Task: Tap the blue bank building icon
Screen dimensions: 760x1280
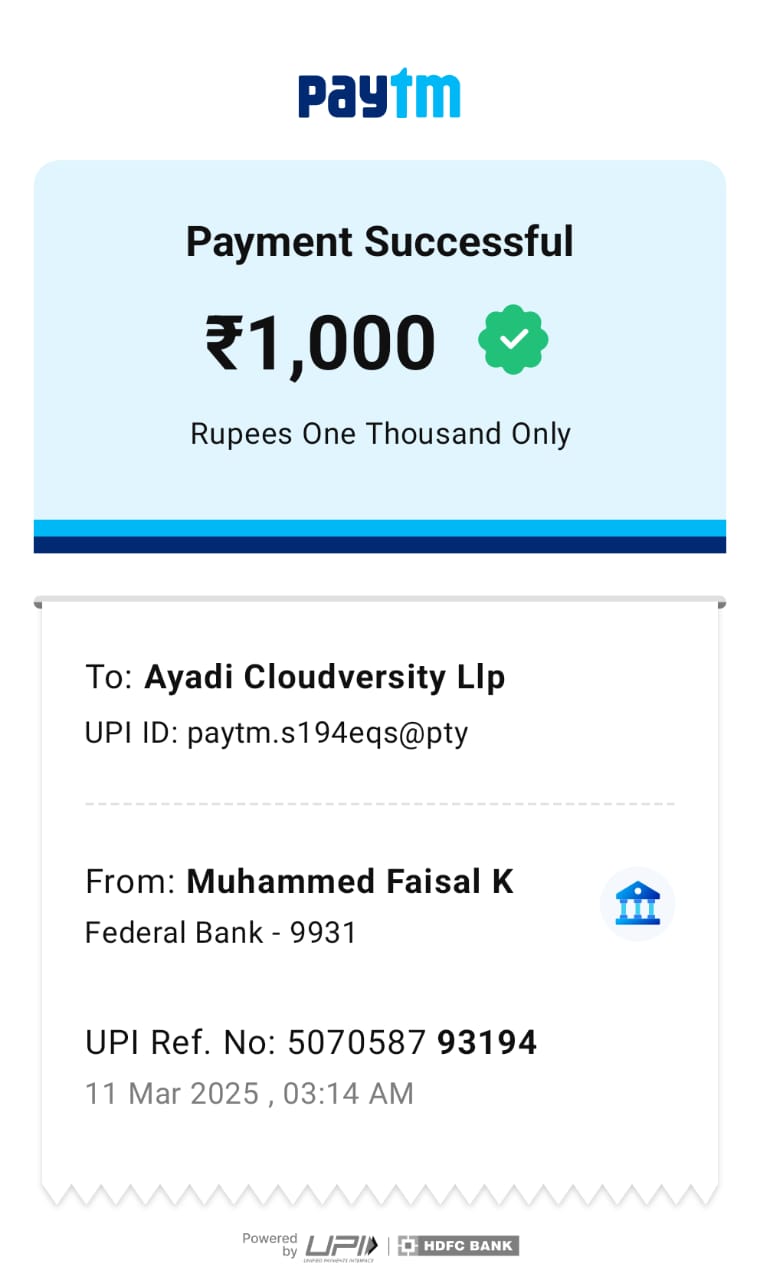Action: pyautogui.click(x=637, y=904)
